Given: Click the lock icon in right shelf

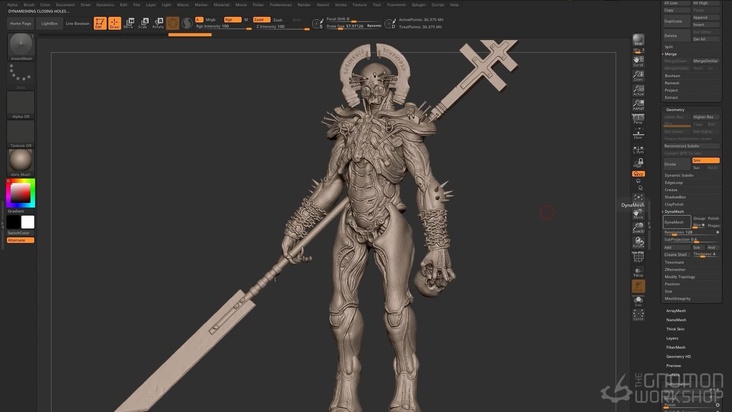Looking at the screenshot, I should [x=638, y=163].
